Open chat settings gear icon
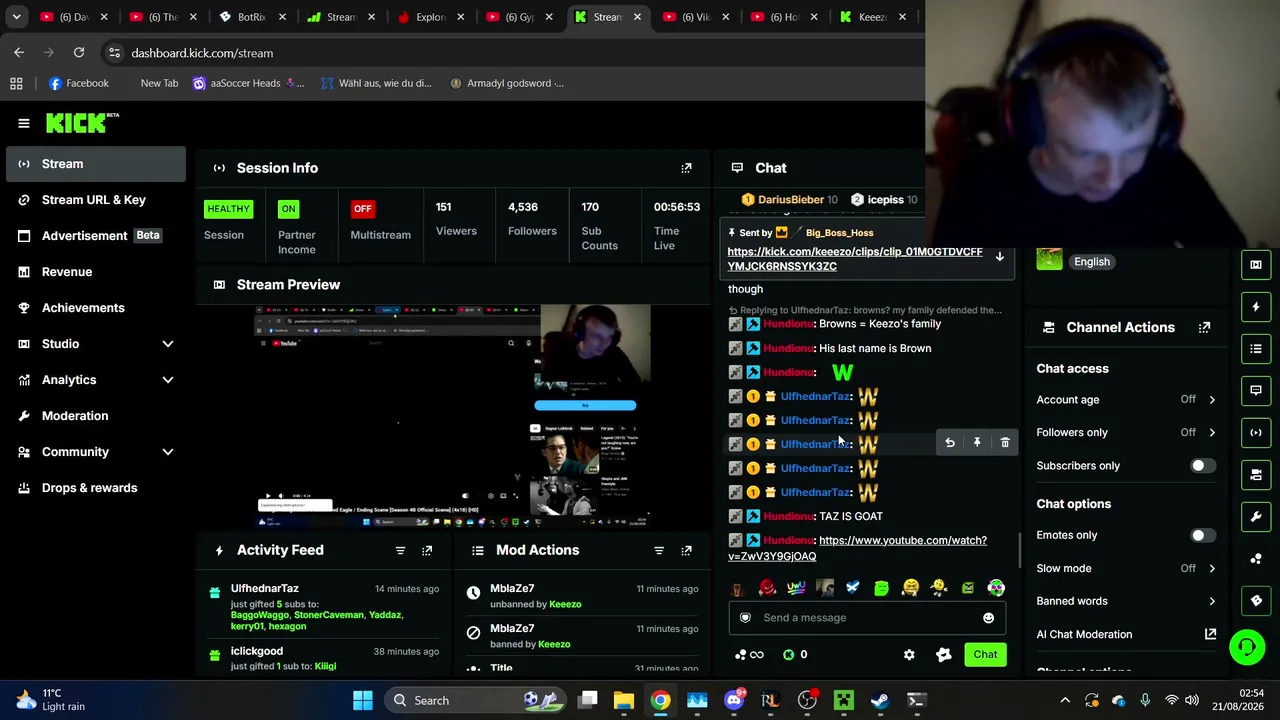The height and width of the screenshot is (720, 1280). coord(909,655)
